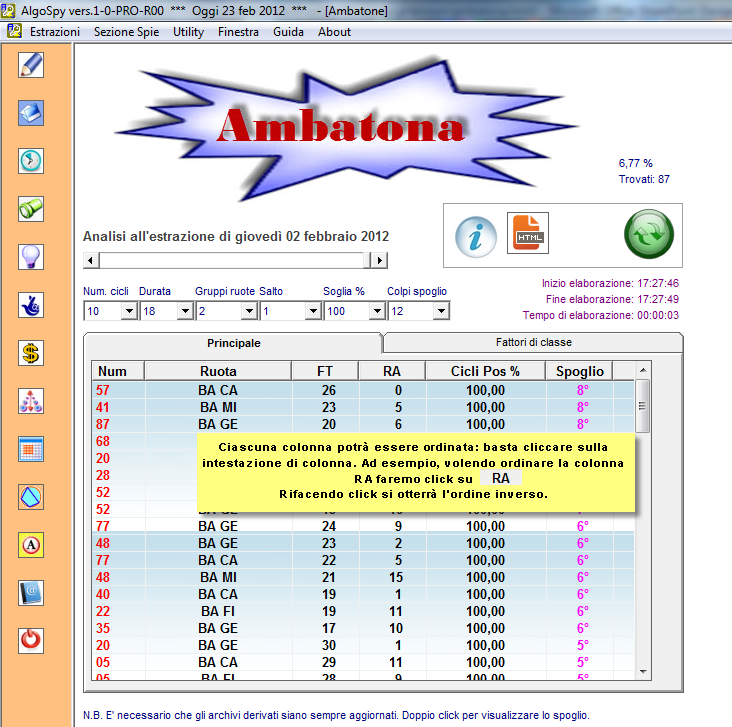
Task: Sort by the Spoglio column header
Action: click(x=579, y=371)
